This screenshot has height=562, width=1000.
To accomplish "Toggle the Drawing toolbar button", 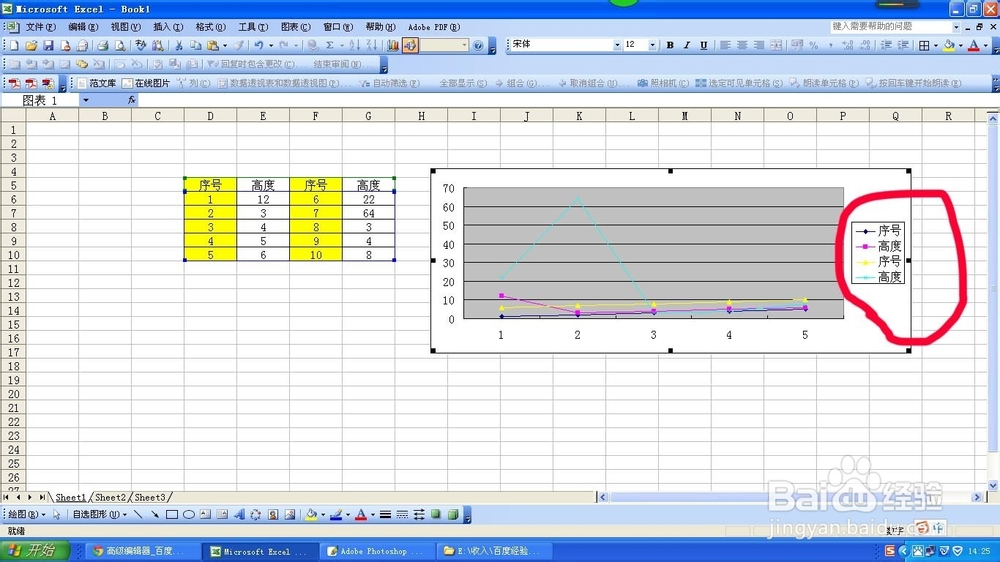I will (x=410, y=45).
